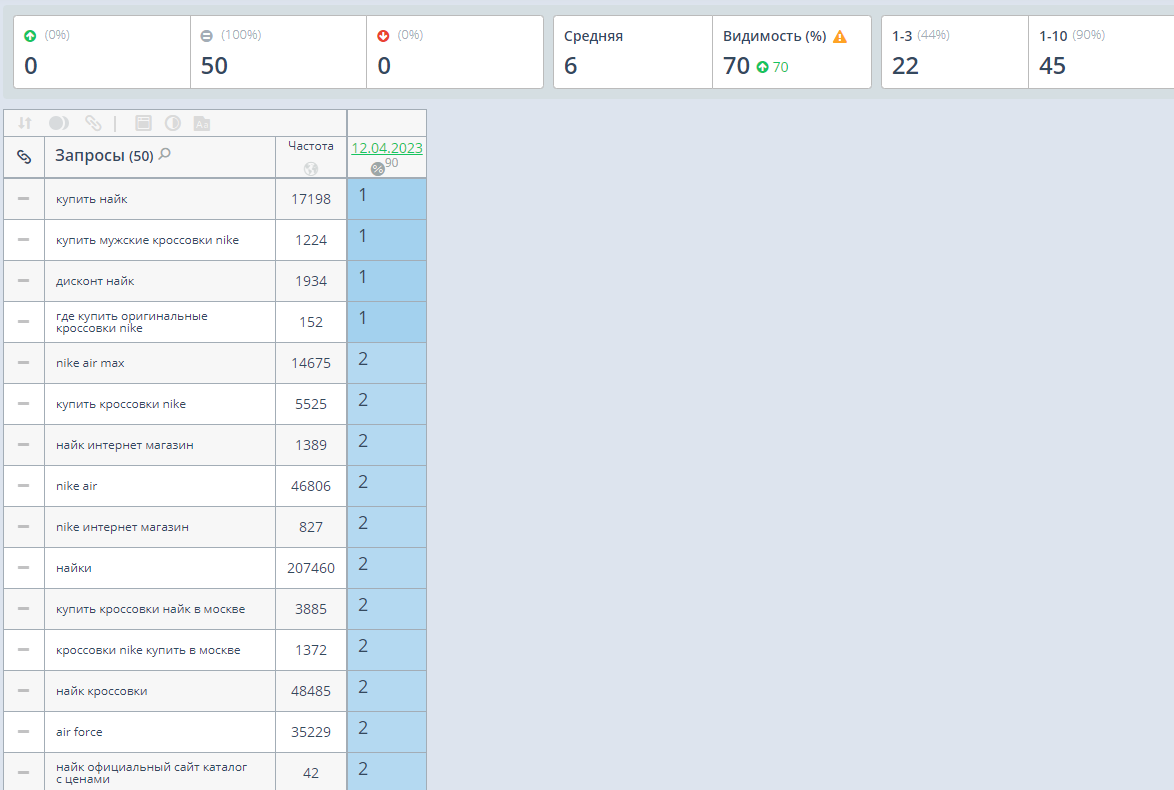This screenshot has height=790, width=1174.
Task: Select query 'купить найк'
Action: click(91, 199)
